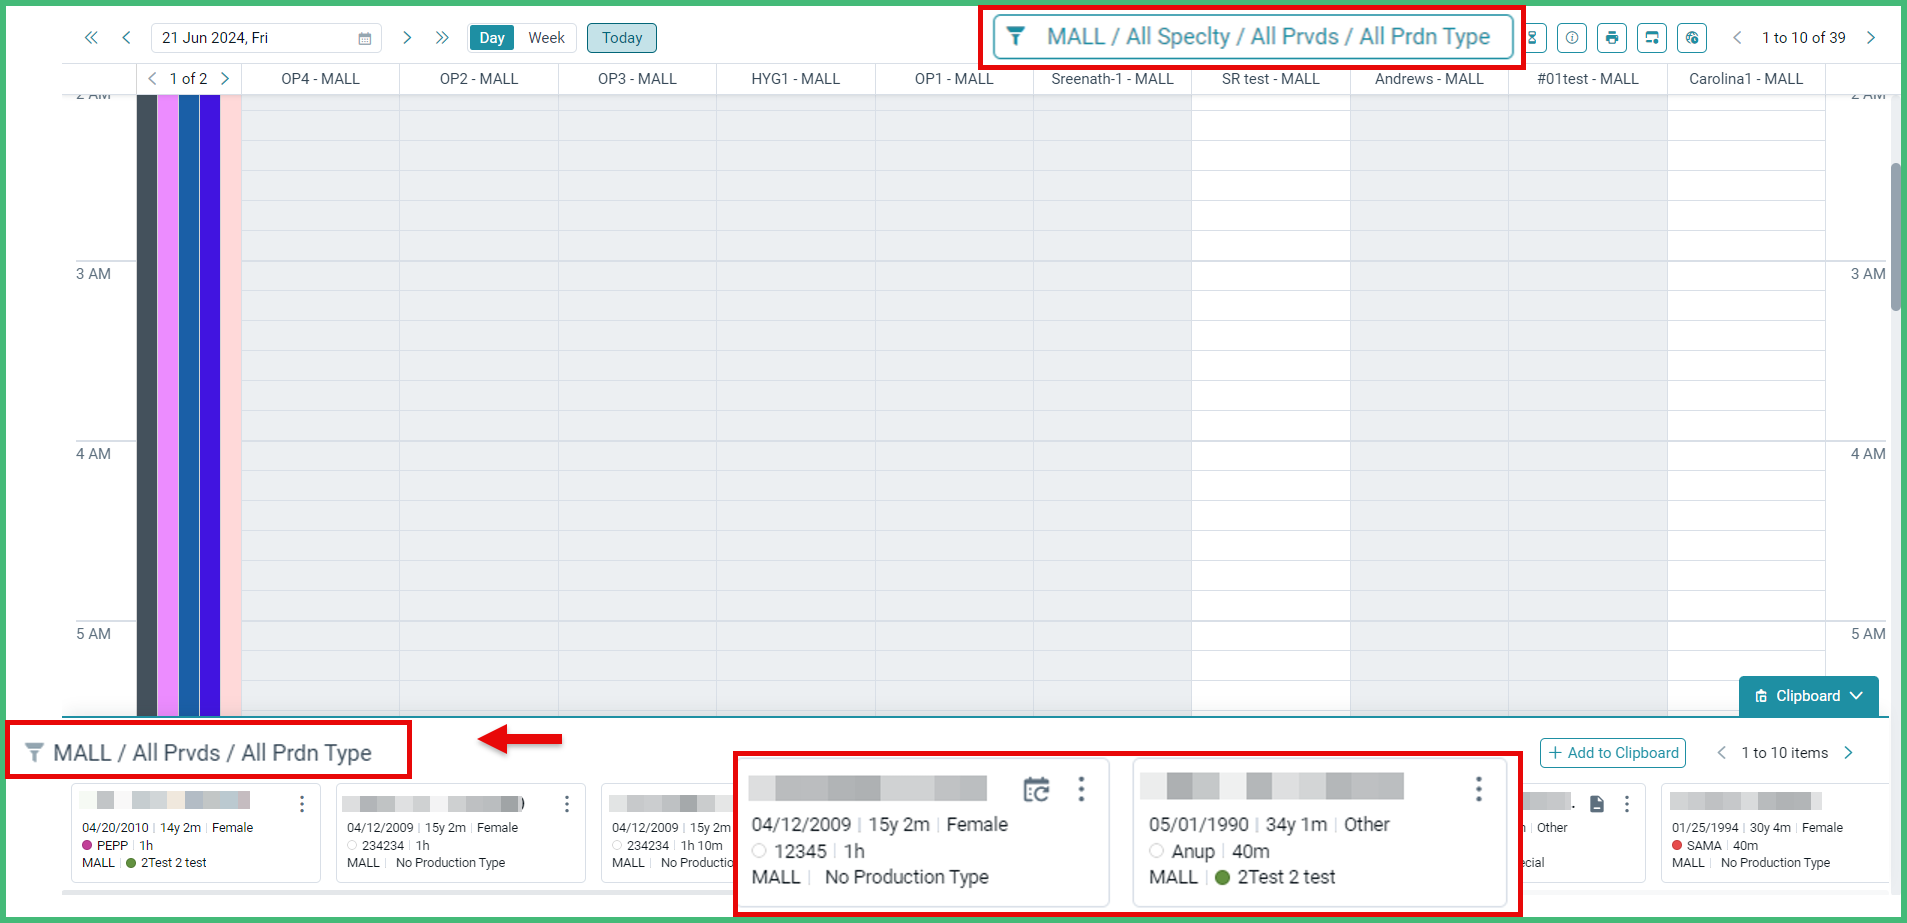Screen dimensions: 1907x923
Task: Switch to the Week view
Action: click(x=546, y=37)
